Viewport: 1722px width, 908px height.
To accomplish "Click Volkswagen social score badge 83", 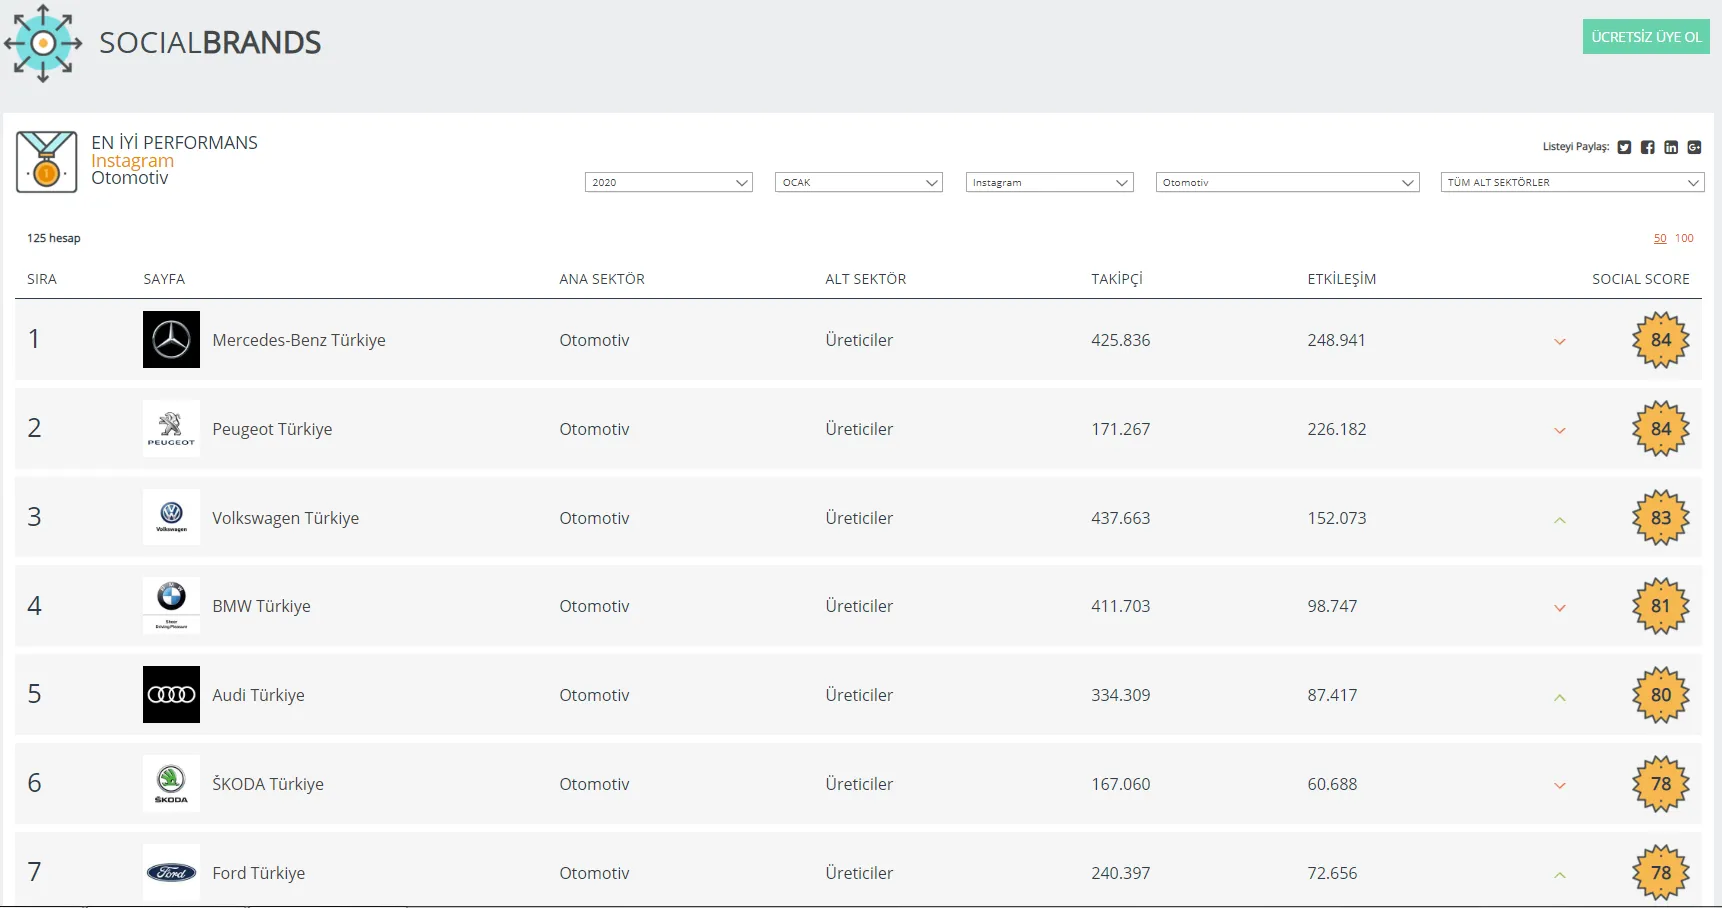I will pyautogui.click(x=1661, y=518).
